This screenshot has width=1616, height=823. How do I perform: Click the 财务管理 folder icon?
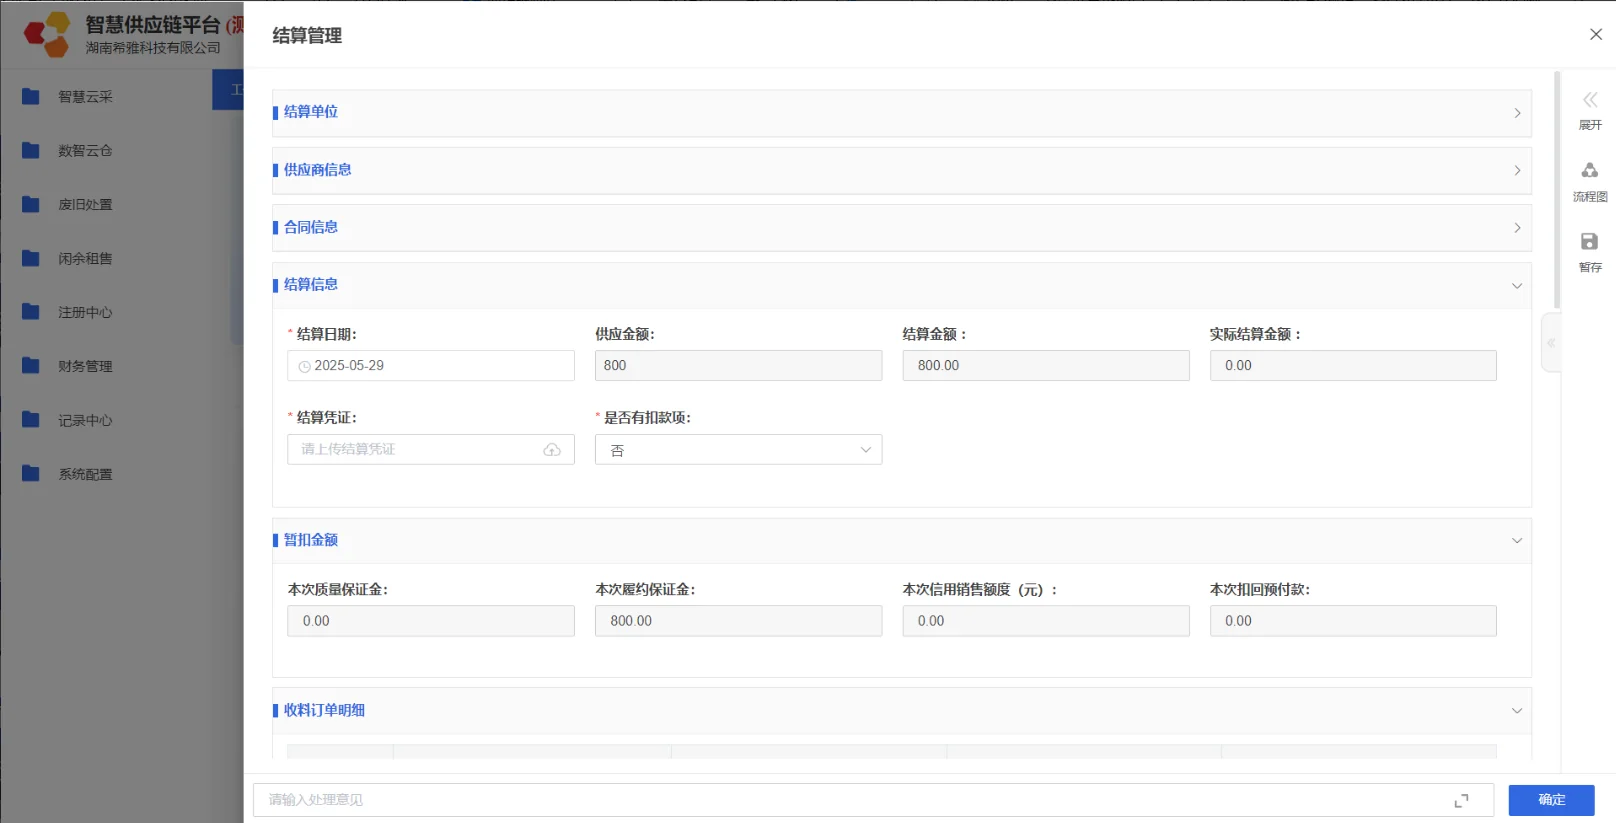pos(31,366)
